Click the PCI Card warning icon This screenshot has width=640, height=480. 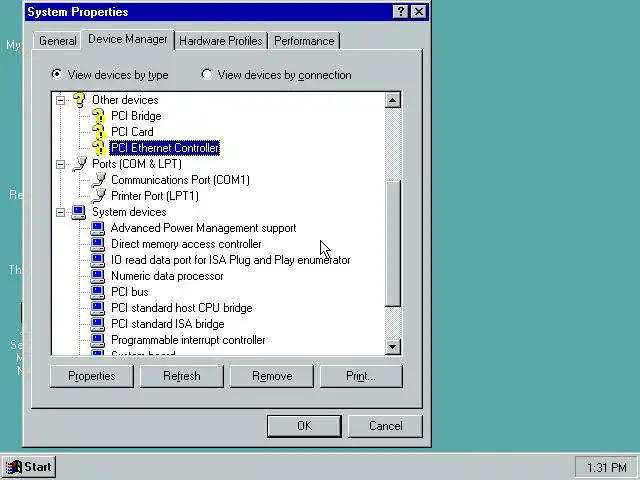(x=98, y=132)
